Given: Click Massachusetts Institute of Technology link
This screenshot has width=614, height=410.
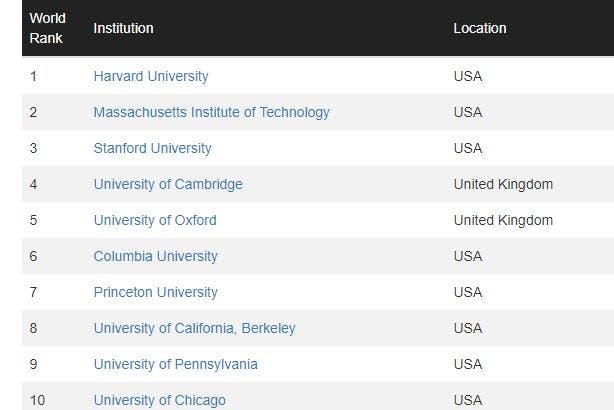Looking at the screenshot, I should tap(211, 112).
